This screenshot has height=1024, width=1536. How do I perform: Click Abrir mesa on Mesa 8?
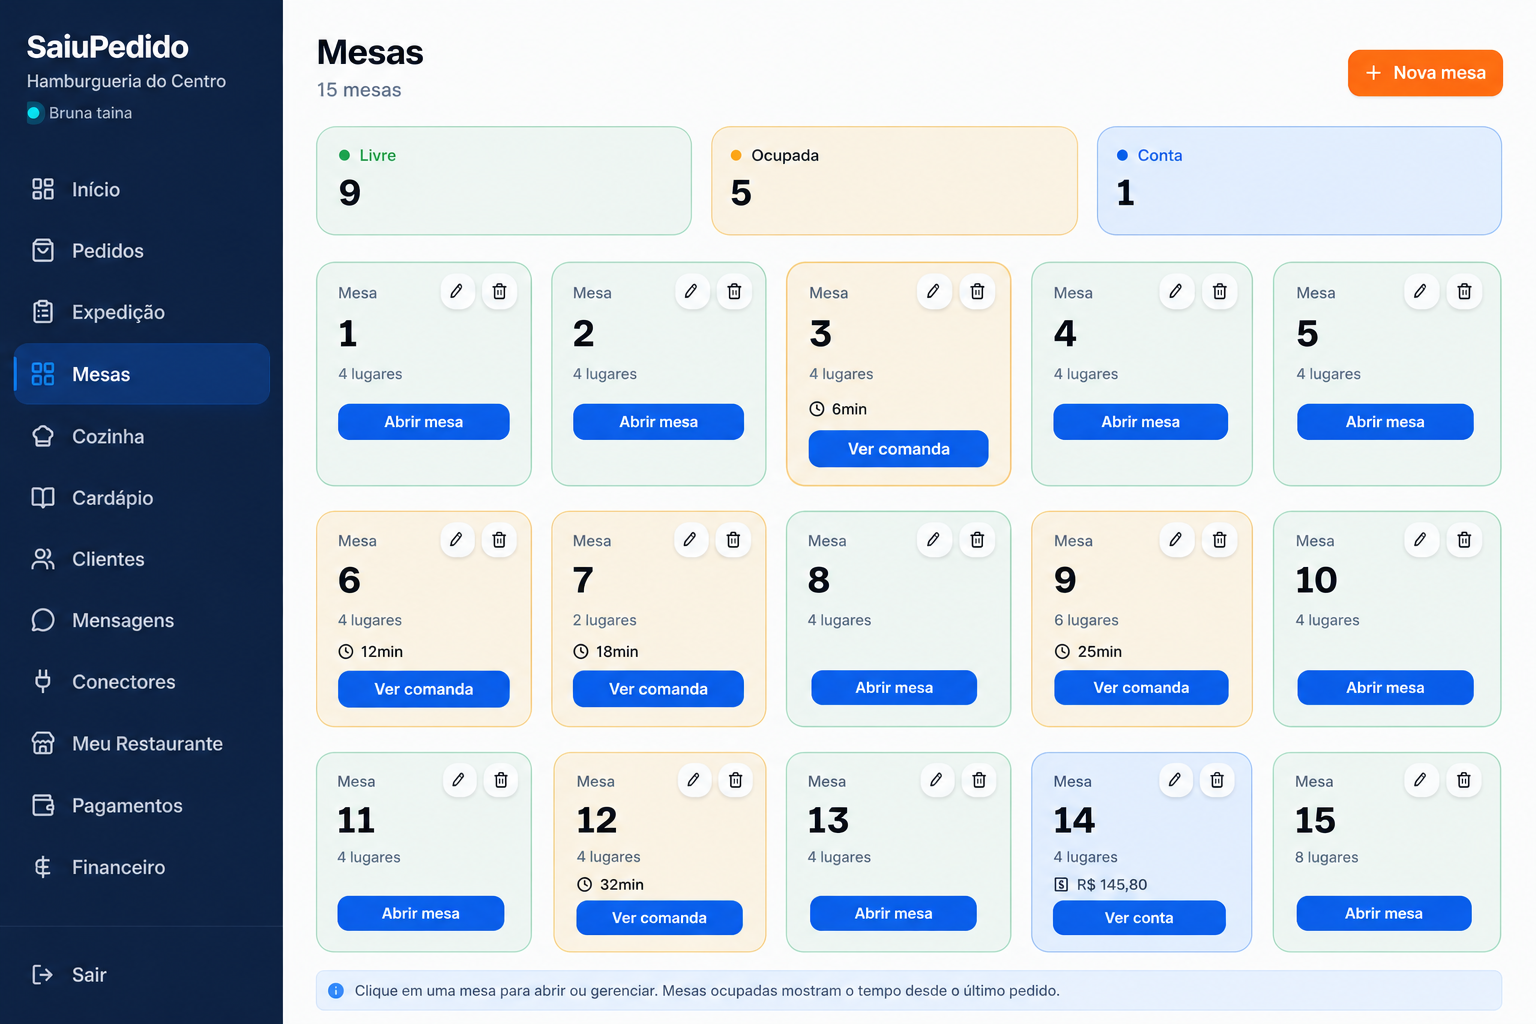(x=894, y=688)
